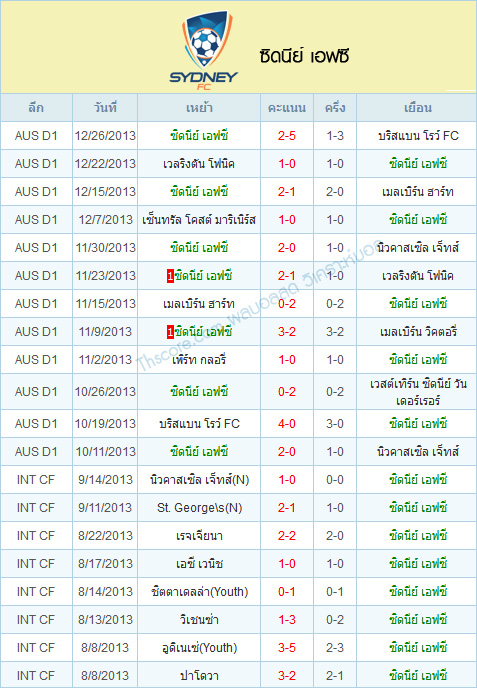Select the half-time 3-0 on 10/19/2013

point(335,424)
